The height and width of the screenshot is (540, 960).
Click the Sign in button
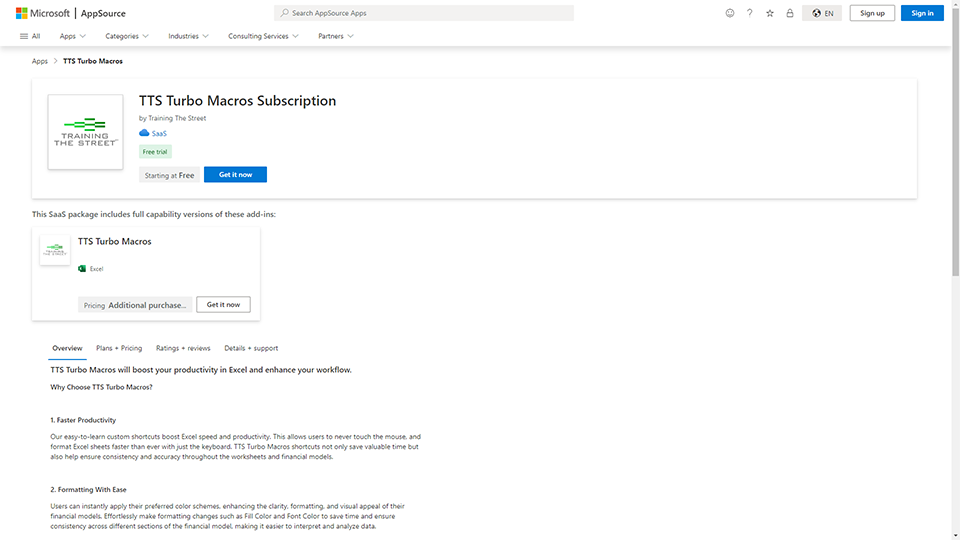(x=922, y=13)
